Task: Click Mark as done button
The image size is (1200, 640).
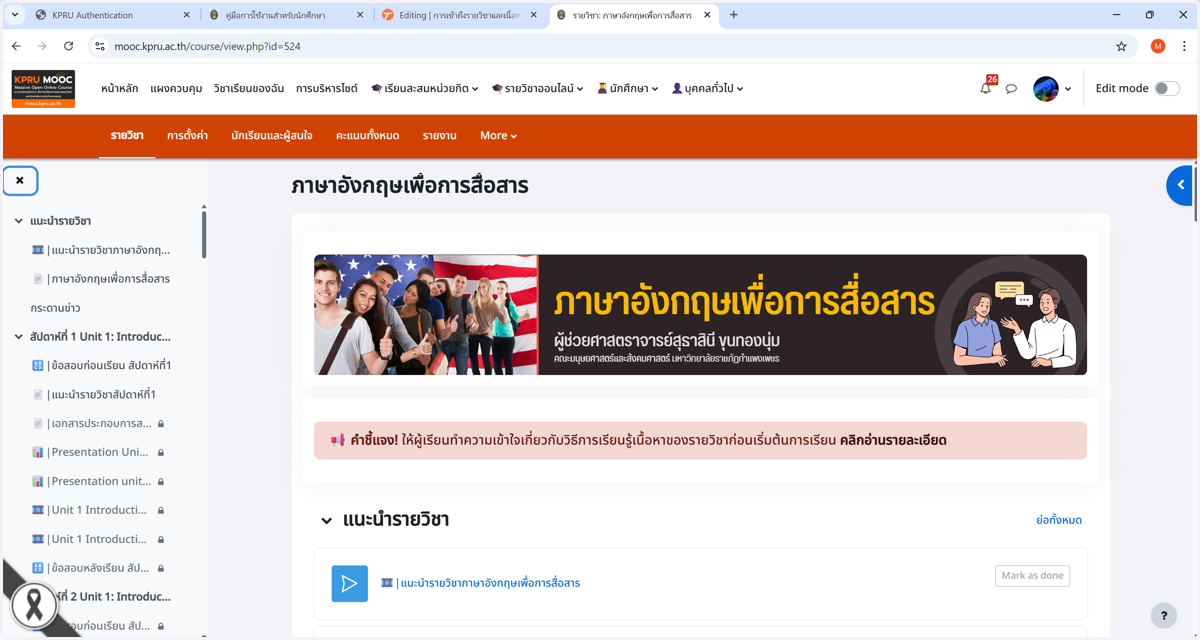Action: click(1032, 576)
